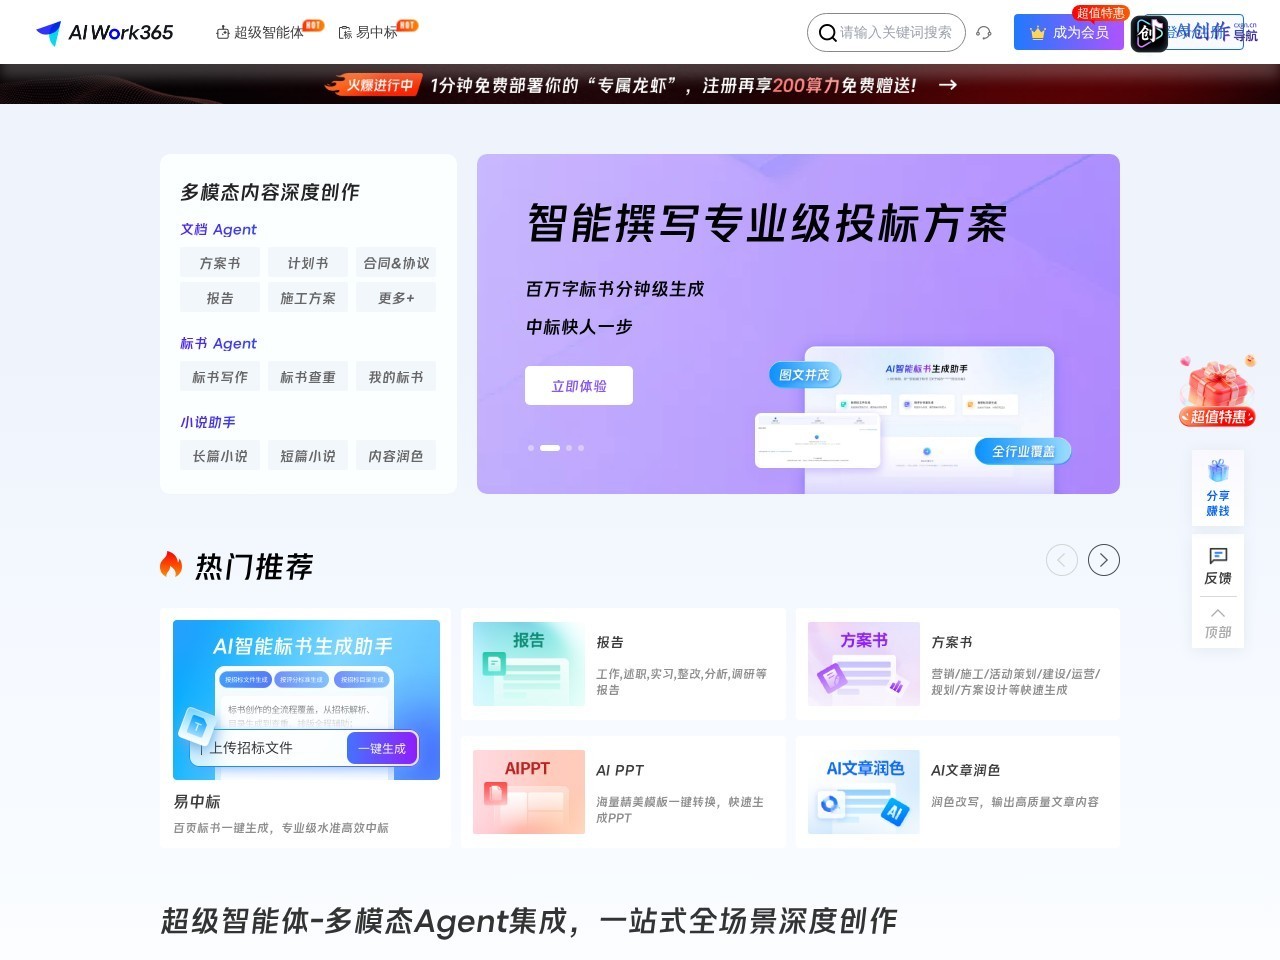This screenshot has width=1280, height=960.
Task: Select 方案书 under 文档 Agent
Action: [x=220, y=263]
